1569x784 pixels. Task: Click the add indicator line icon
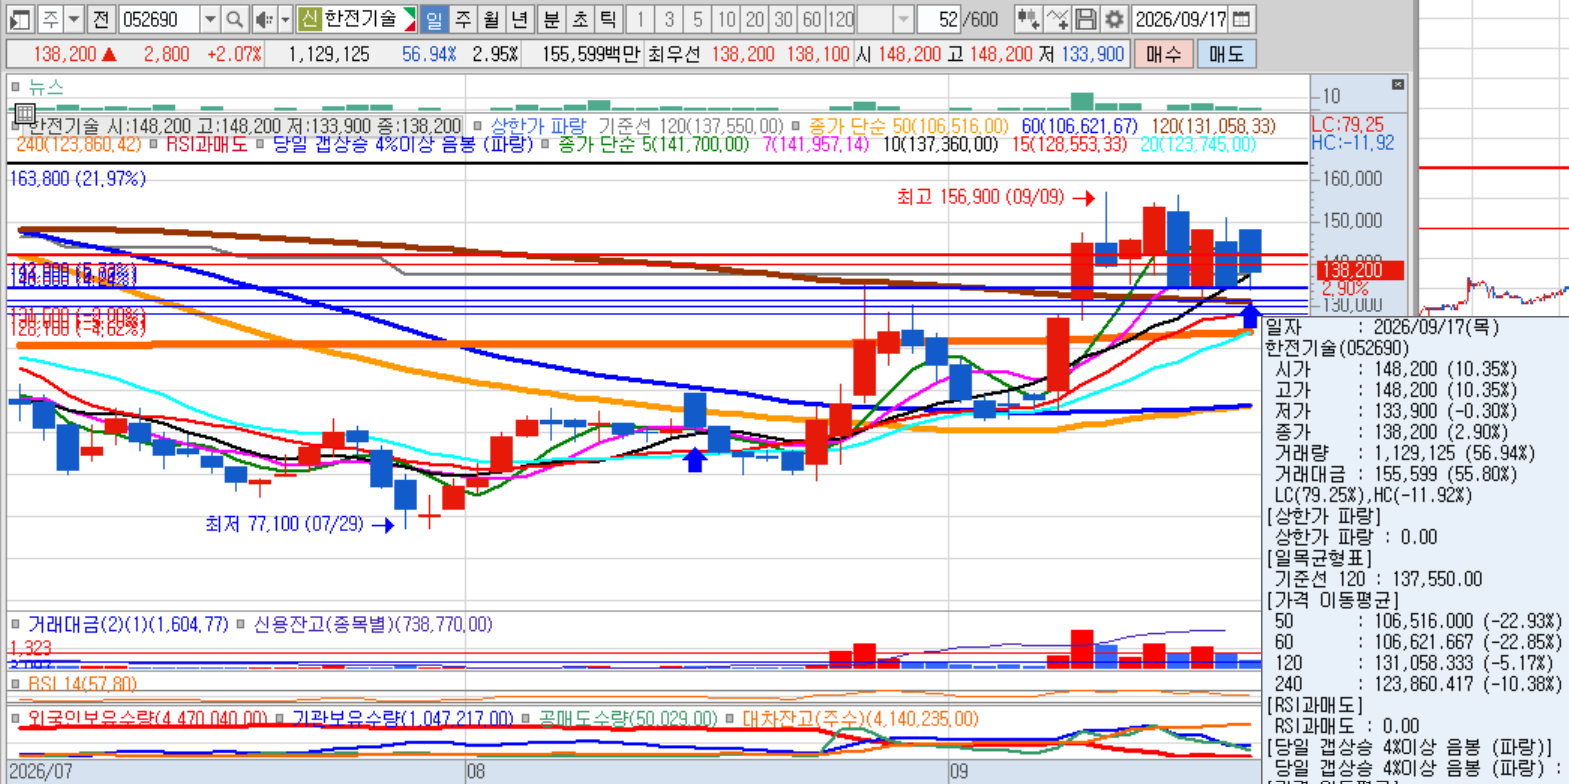(1057, 19)
